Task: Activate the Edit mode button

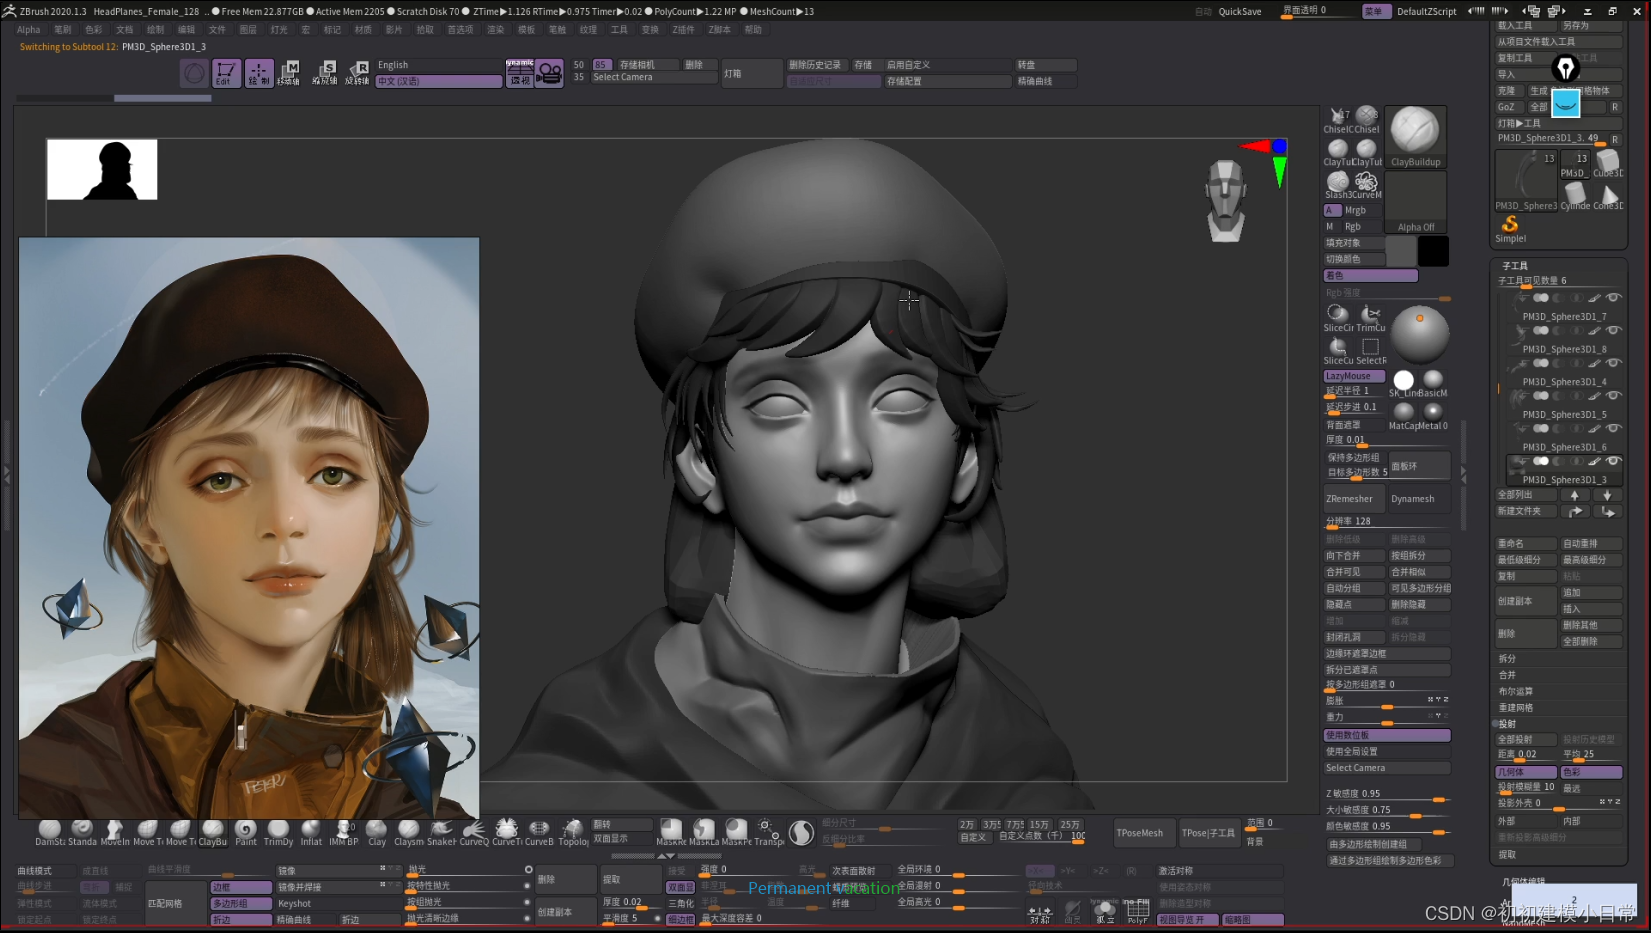Action: pyautogui.click(x=225, y=73)
